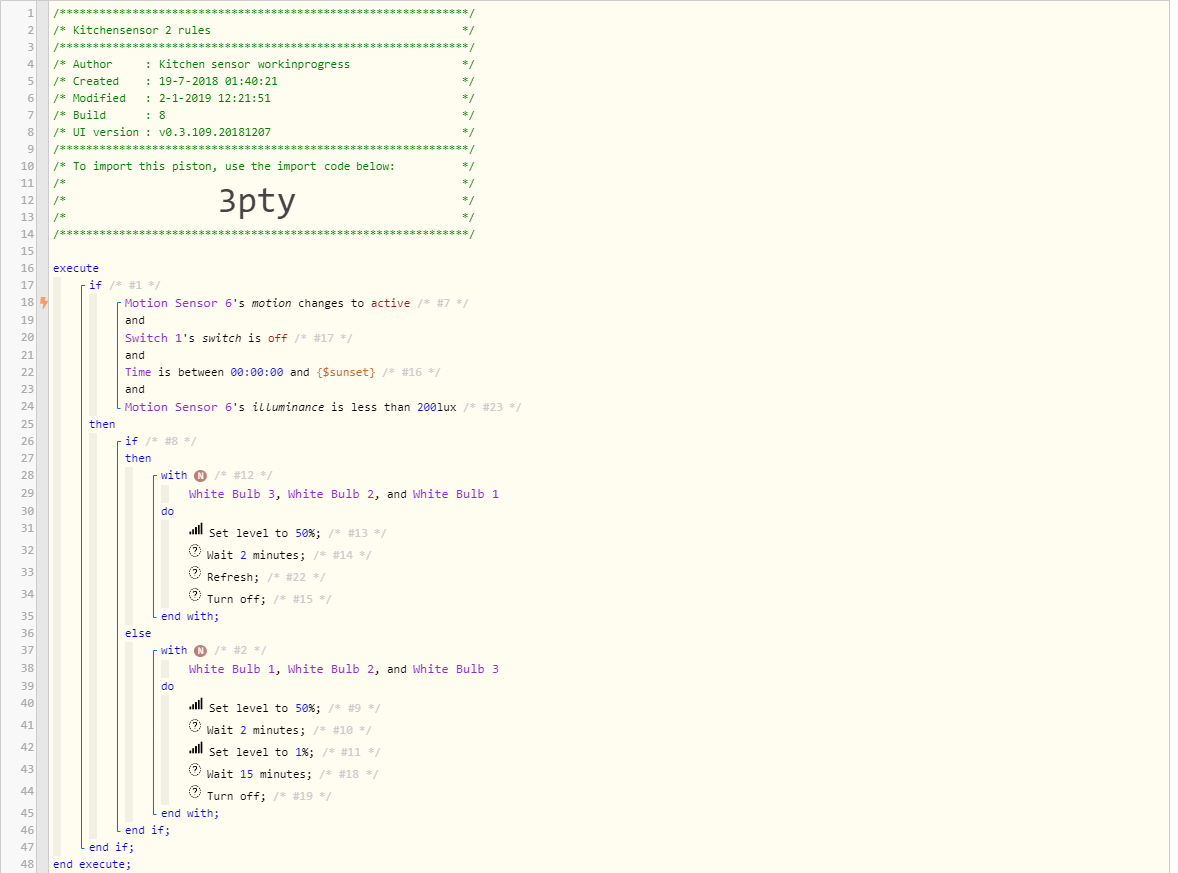Click the question icon before Wait 2 minutes #10
This screenshot has width=1178, height=873.
point(195,726)
